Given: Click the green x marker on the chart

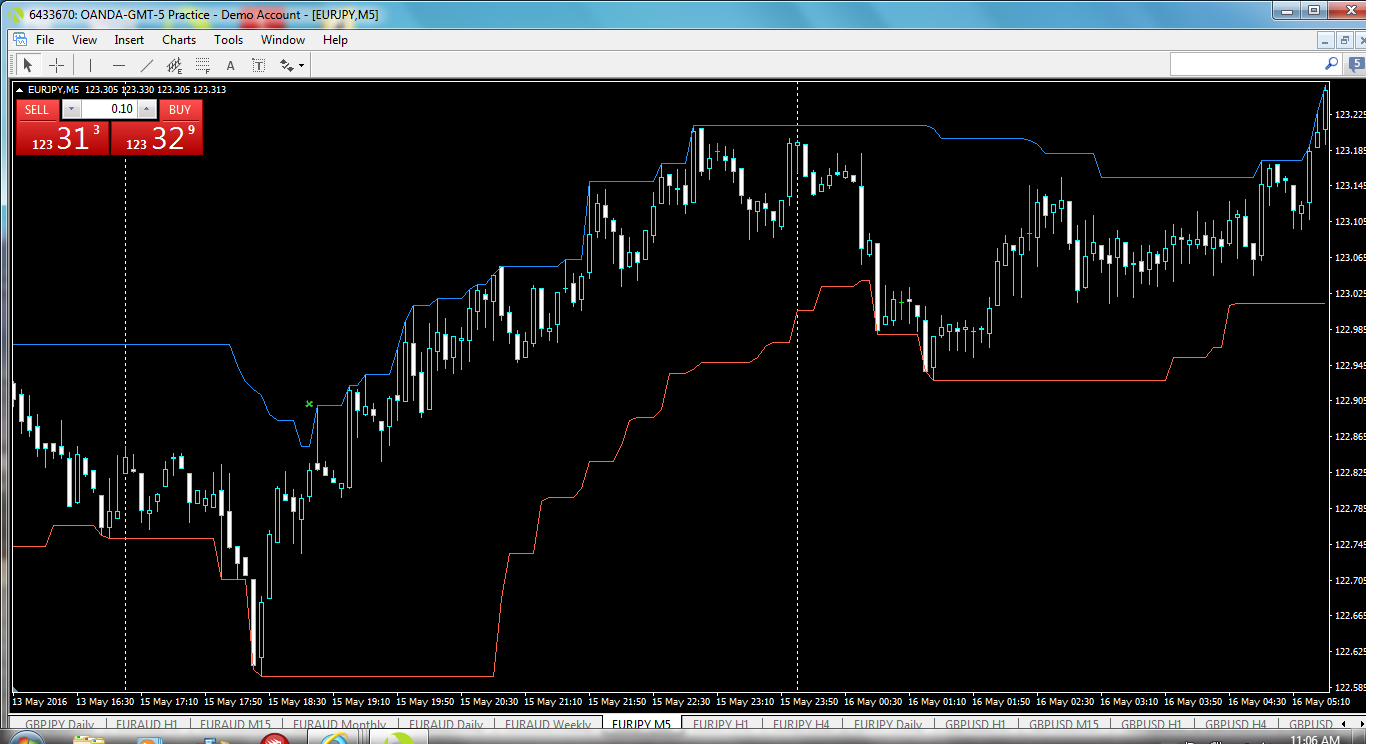Looking at the screenshot, I should (x=309, y=404).
